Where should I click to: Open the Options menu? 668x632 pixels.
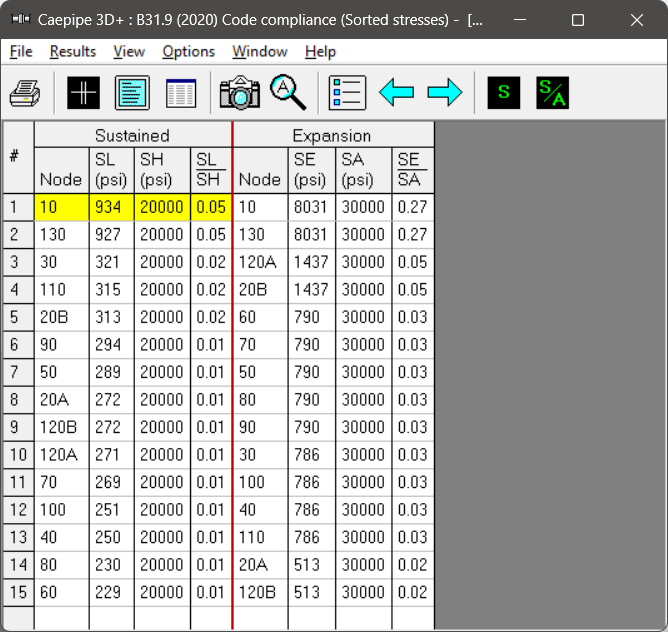tap(188, 51)
